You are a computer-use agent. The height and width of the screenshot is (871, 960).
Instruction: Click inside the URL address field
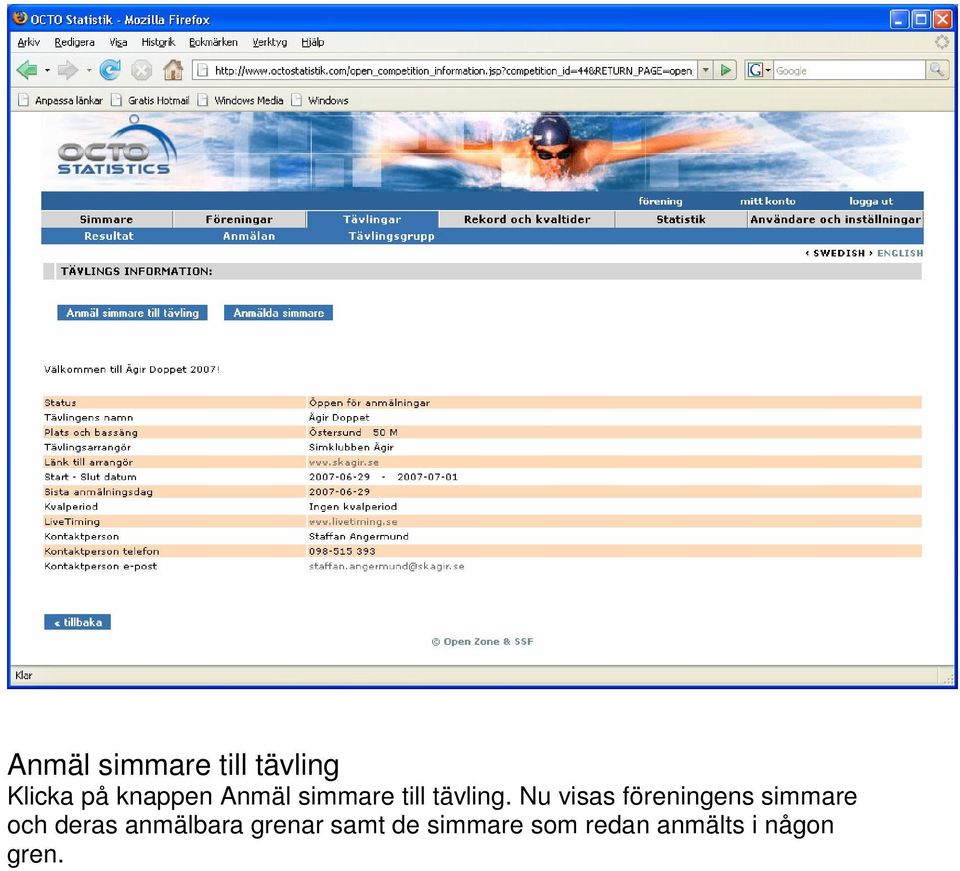tap(453, 70)
